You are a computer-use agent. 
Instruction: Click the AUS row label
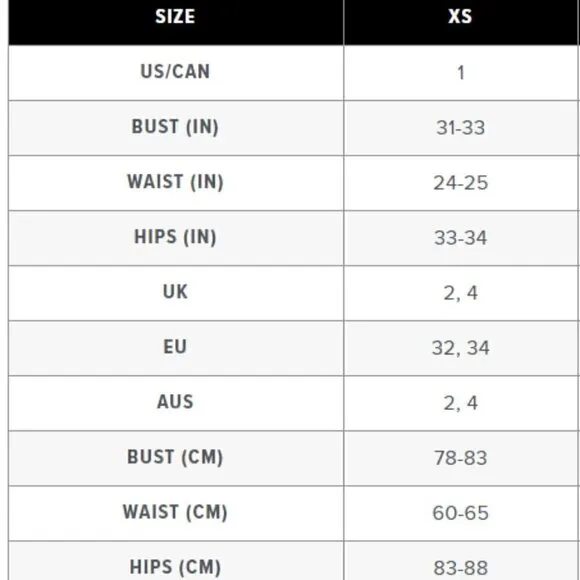175,402
